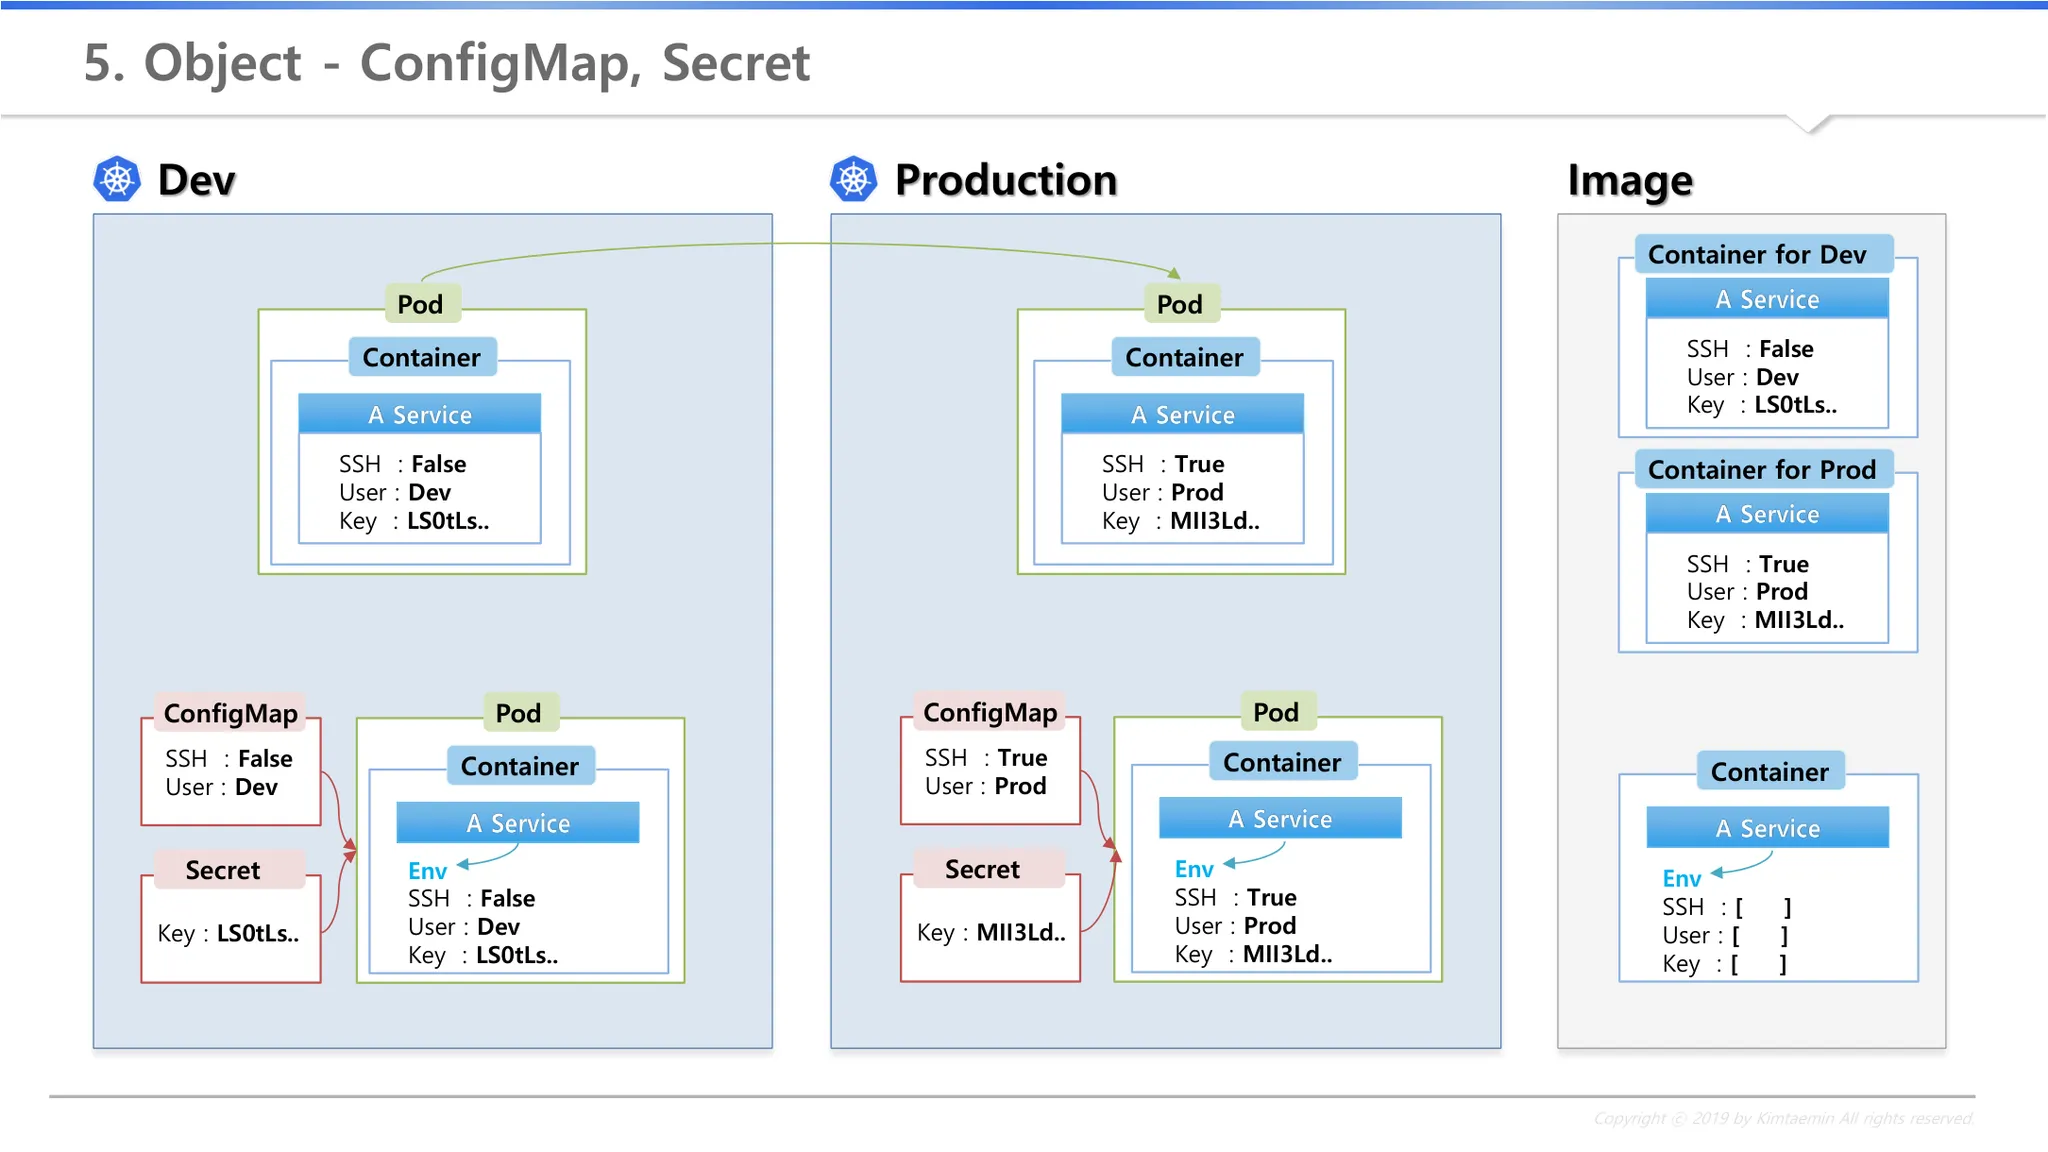Click the Container for Dev label

click(1756, 255)
